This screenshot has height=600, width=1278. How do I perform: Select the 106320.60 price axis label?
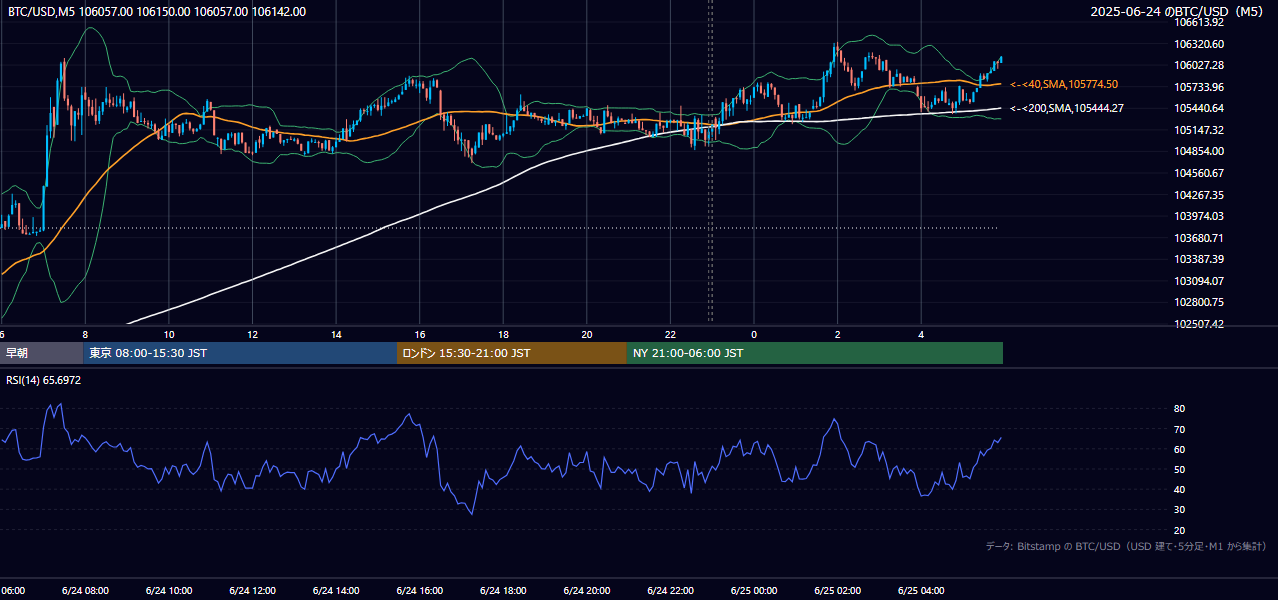(x=1199, y=44)
